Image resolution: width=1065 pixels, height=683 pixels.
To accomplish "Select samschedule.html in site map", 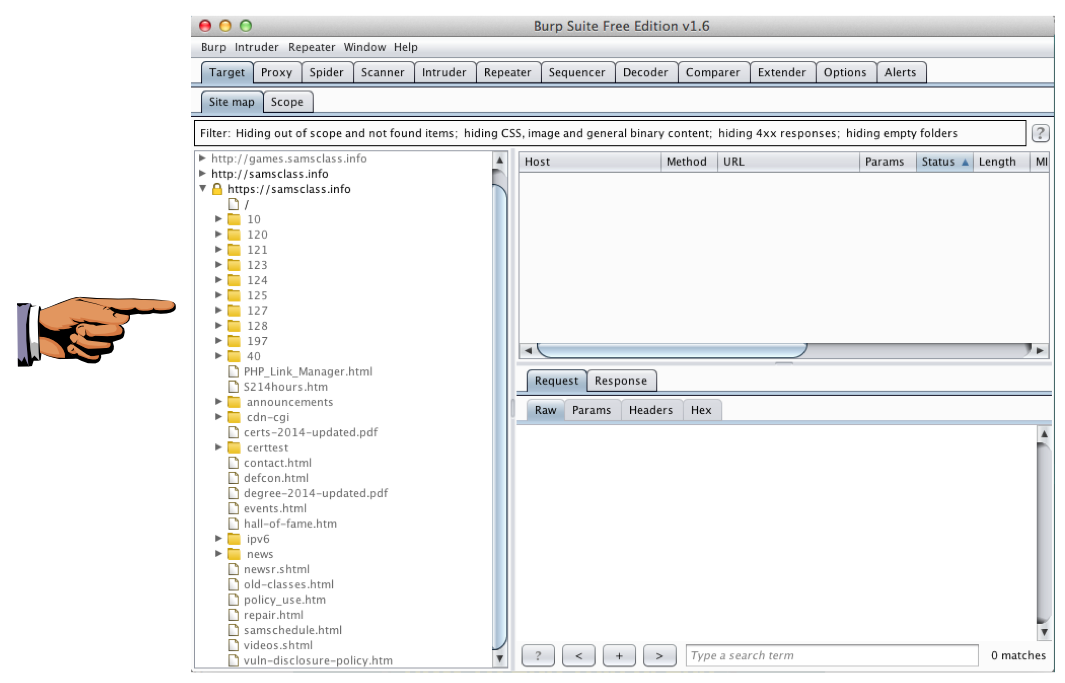I will tap(293, 630).
